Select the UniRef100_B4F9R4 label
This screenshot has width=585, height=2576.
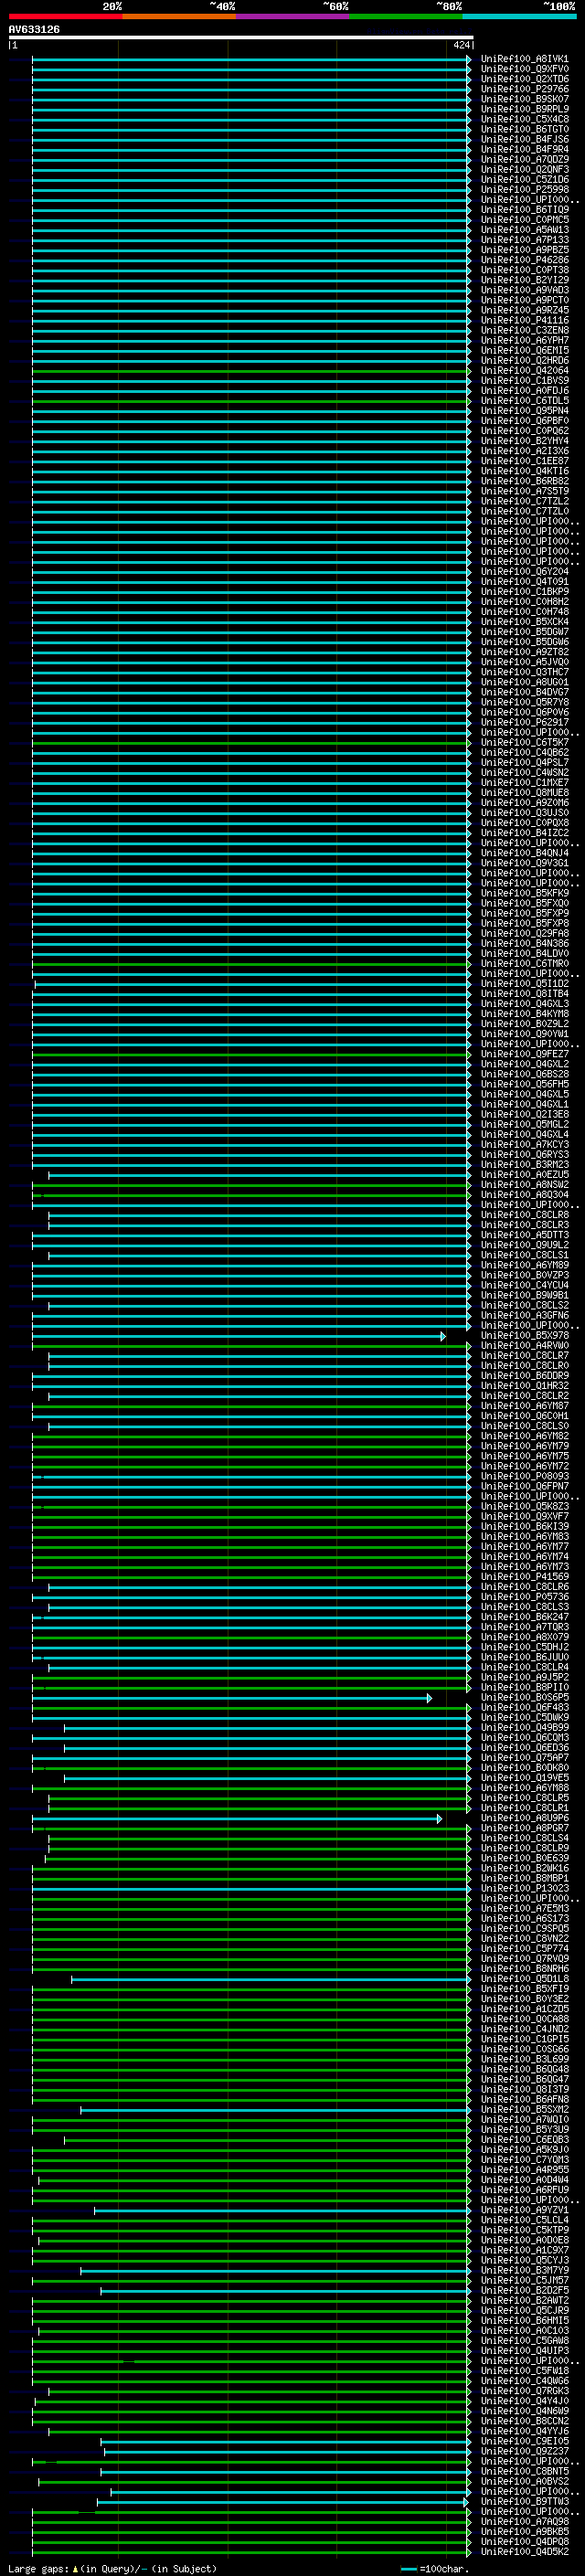coord(524,149)
